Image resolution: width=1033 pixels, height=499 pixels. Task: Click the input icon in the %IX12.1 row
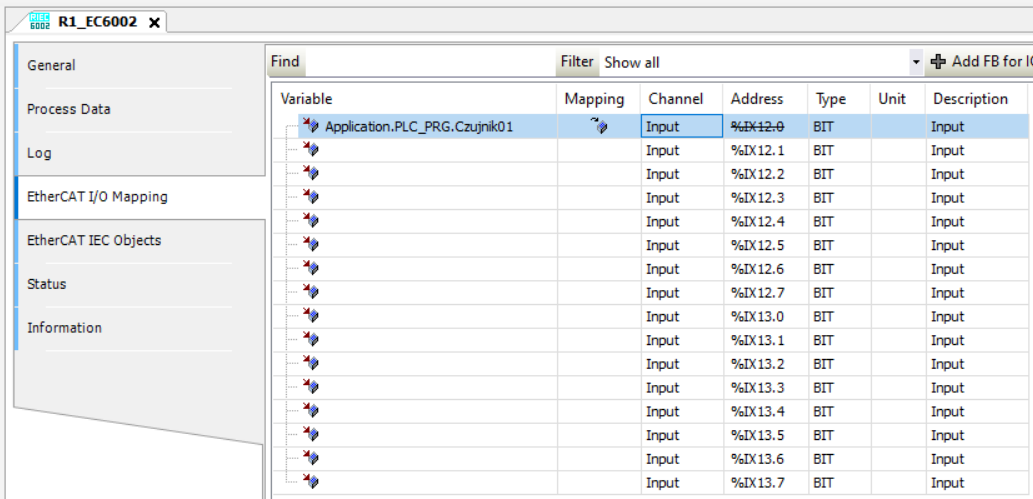pyautogui.click(x=310, y=150)
